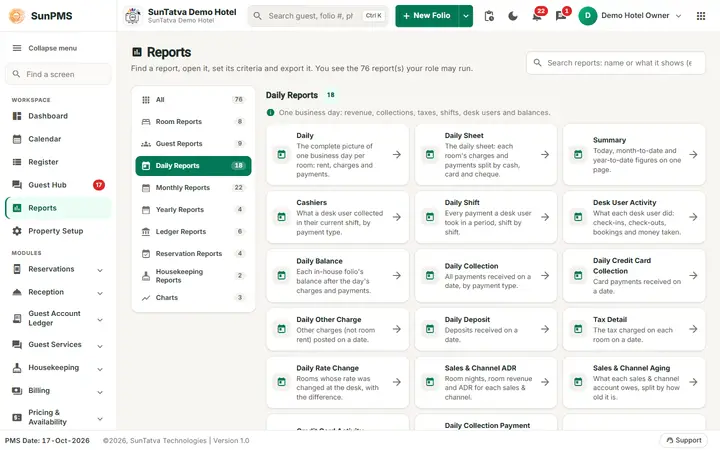Image resolution: width=720 pixels, height=450 pixels.
Task: Open Daily Shift report arrow
Action: tap(545, 217)
